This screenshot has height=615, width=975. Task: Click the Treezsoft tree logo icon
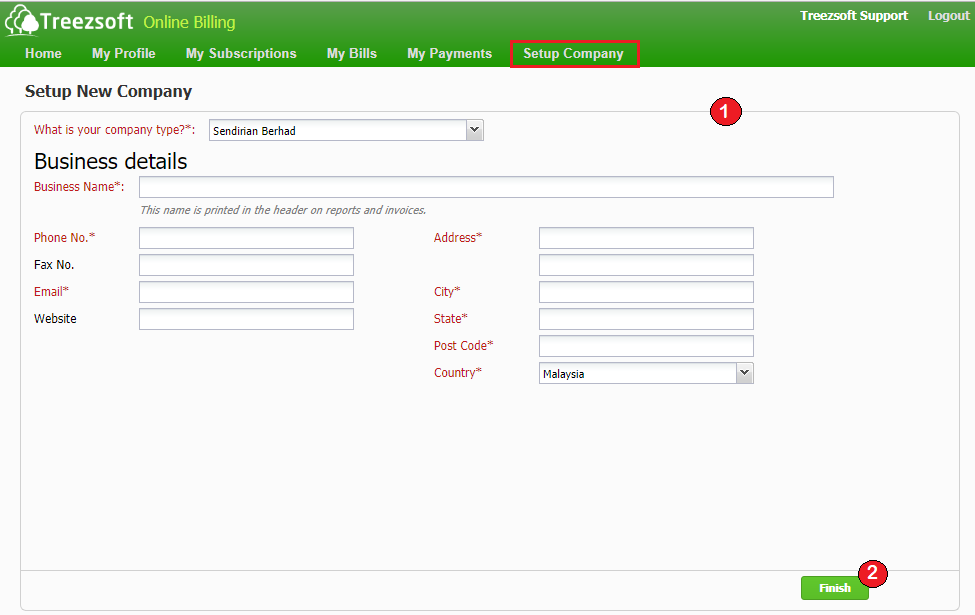pyautogui.click(x=22, y=21)
